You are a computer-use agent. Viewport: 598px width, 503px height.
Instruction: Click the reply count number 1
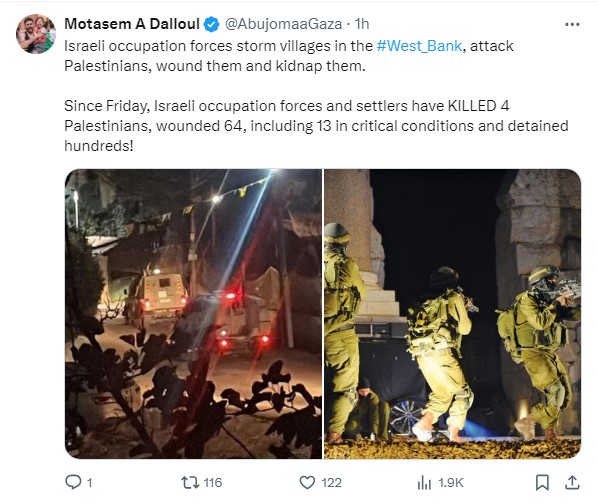click(90, 483)
